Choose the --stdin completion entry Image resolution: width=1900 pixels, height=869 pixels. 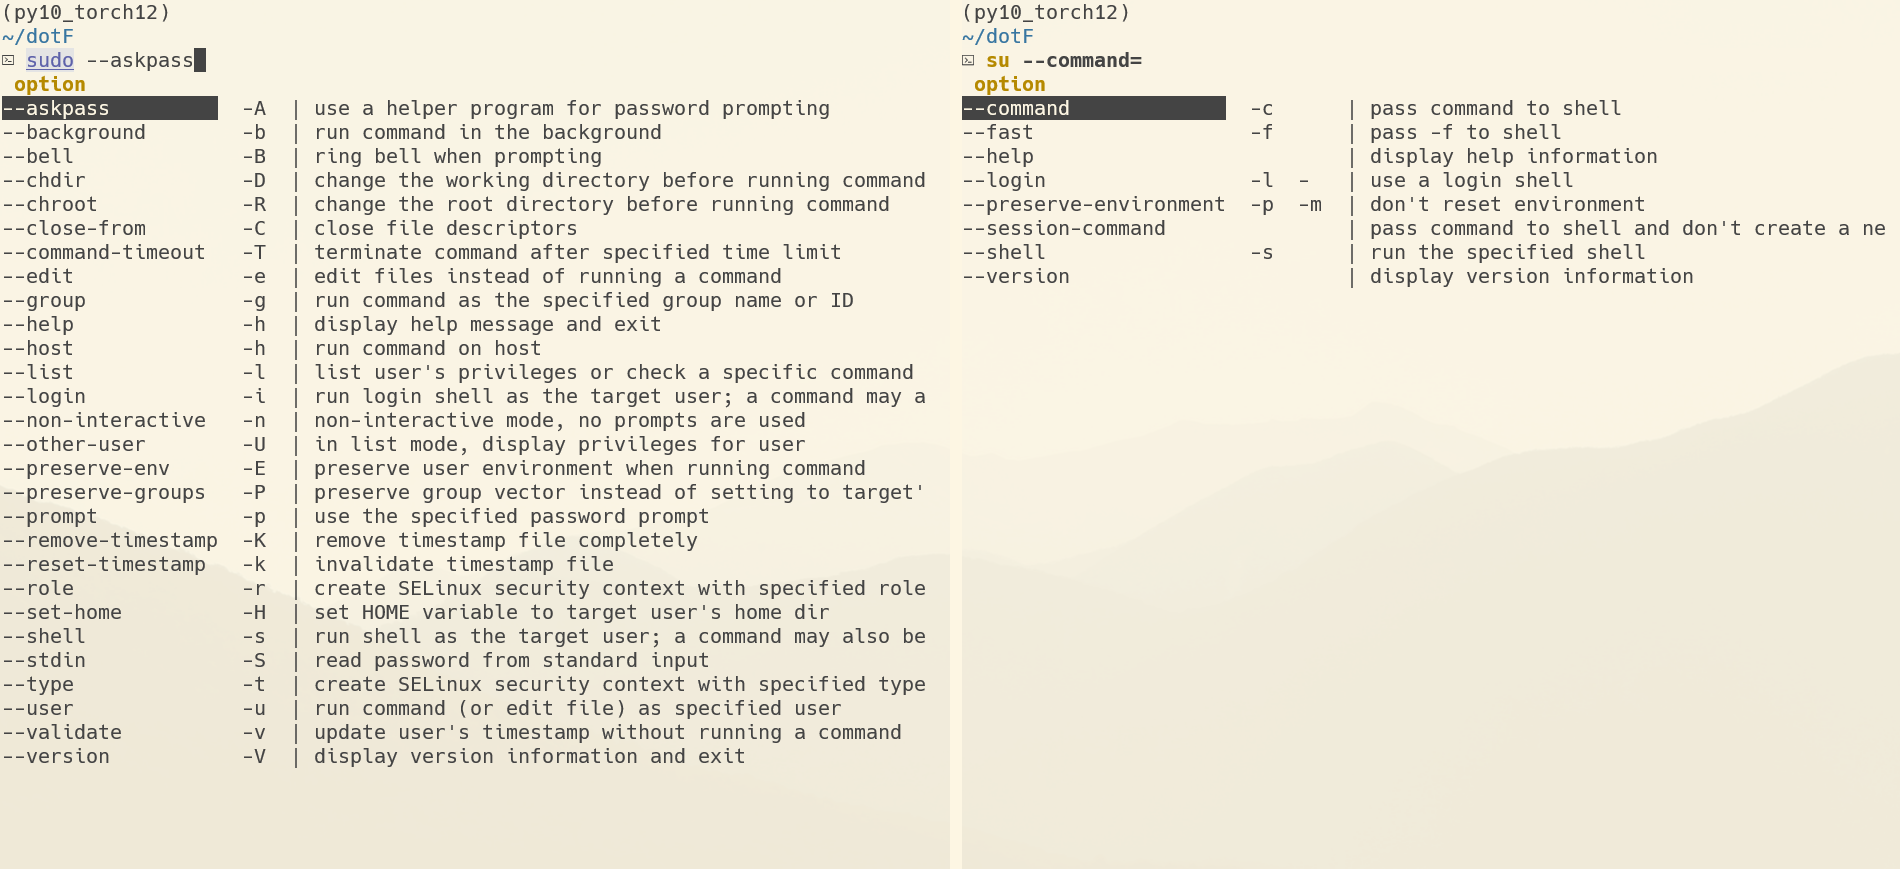[x=44, y=661]
